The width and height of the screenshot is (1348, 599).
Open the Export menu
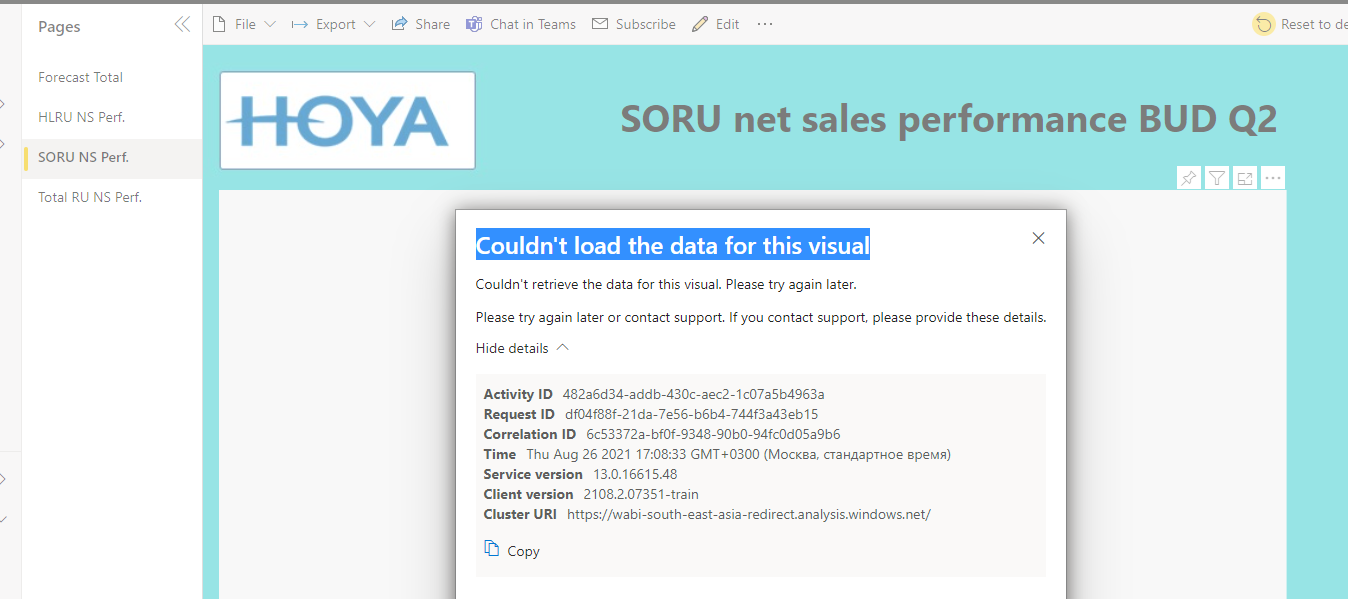[x=333, y=24]
